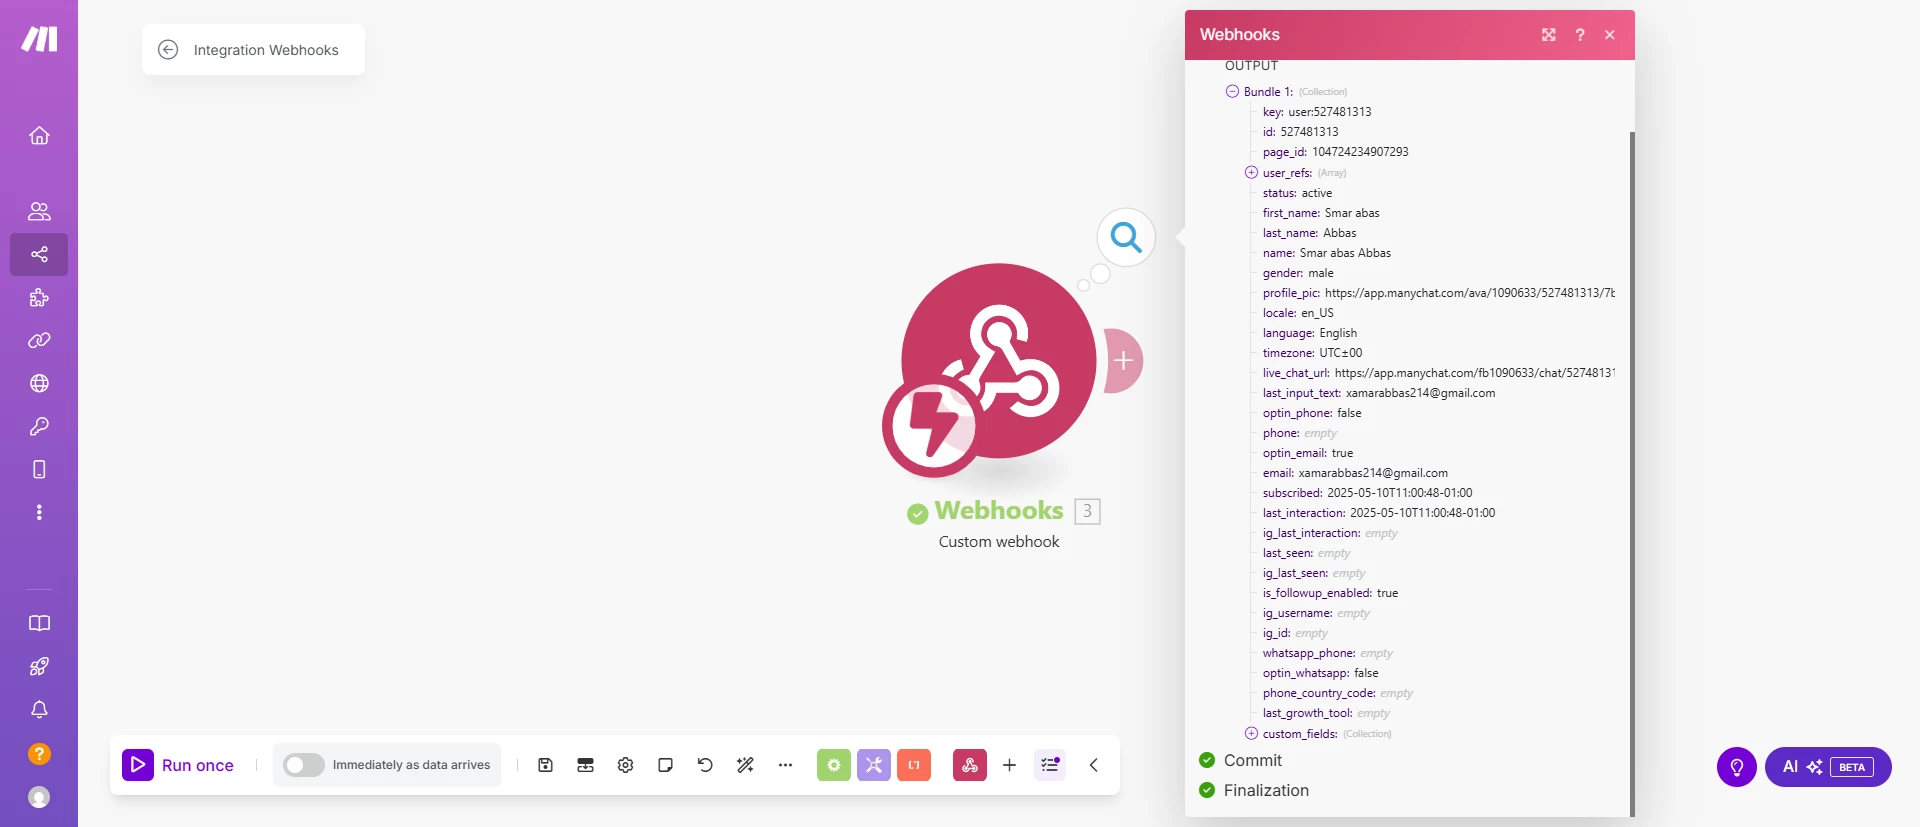Screen dimensions: 1920x827
Task: Click the timezone value UTC±00
Action: (1341, 353)
